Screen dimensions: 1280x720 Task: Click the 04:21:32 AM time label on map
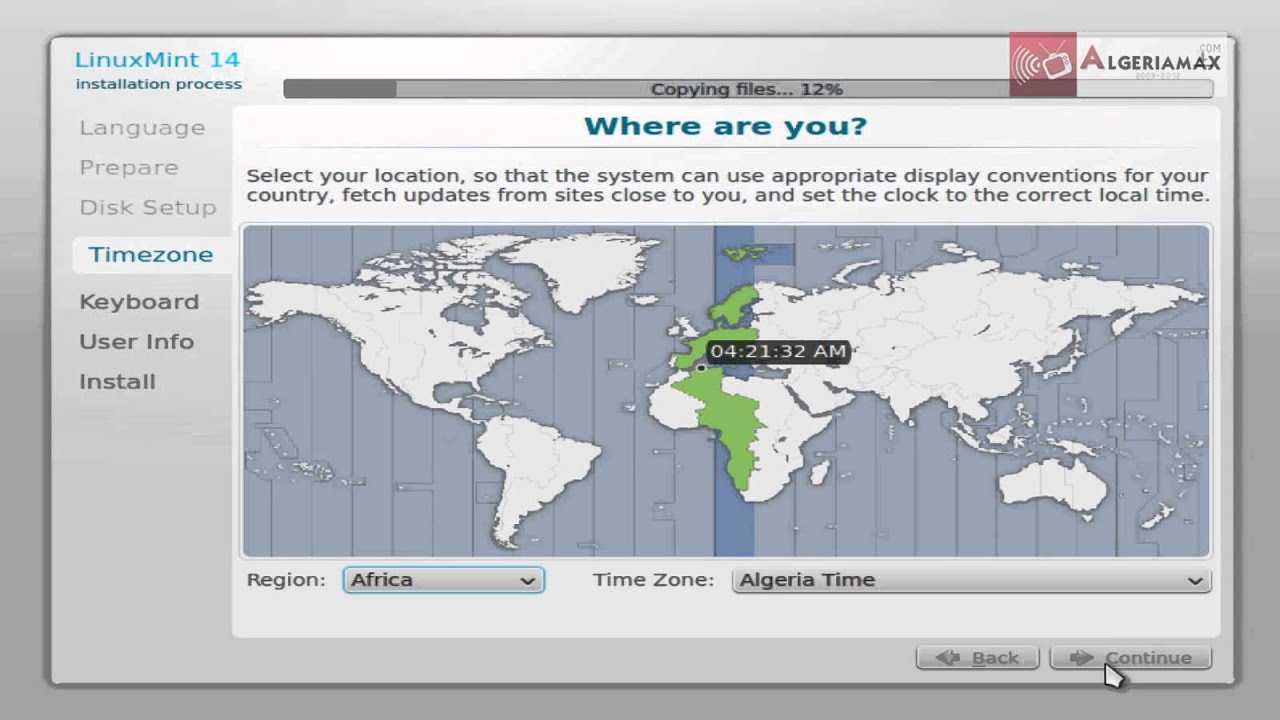pyautogui.click(x=779, y=351)
